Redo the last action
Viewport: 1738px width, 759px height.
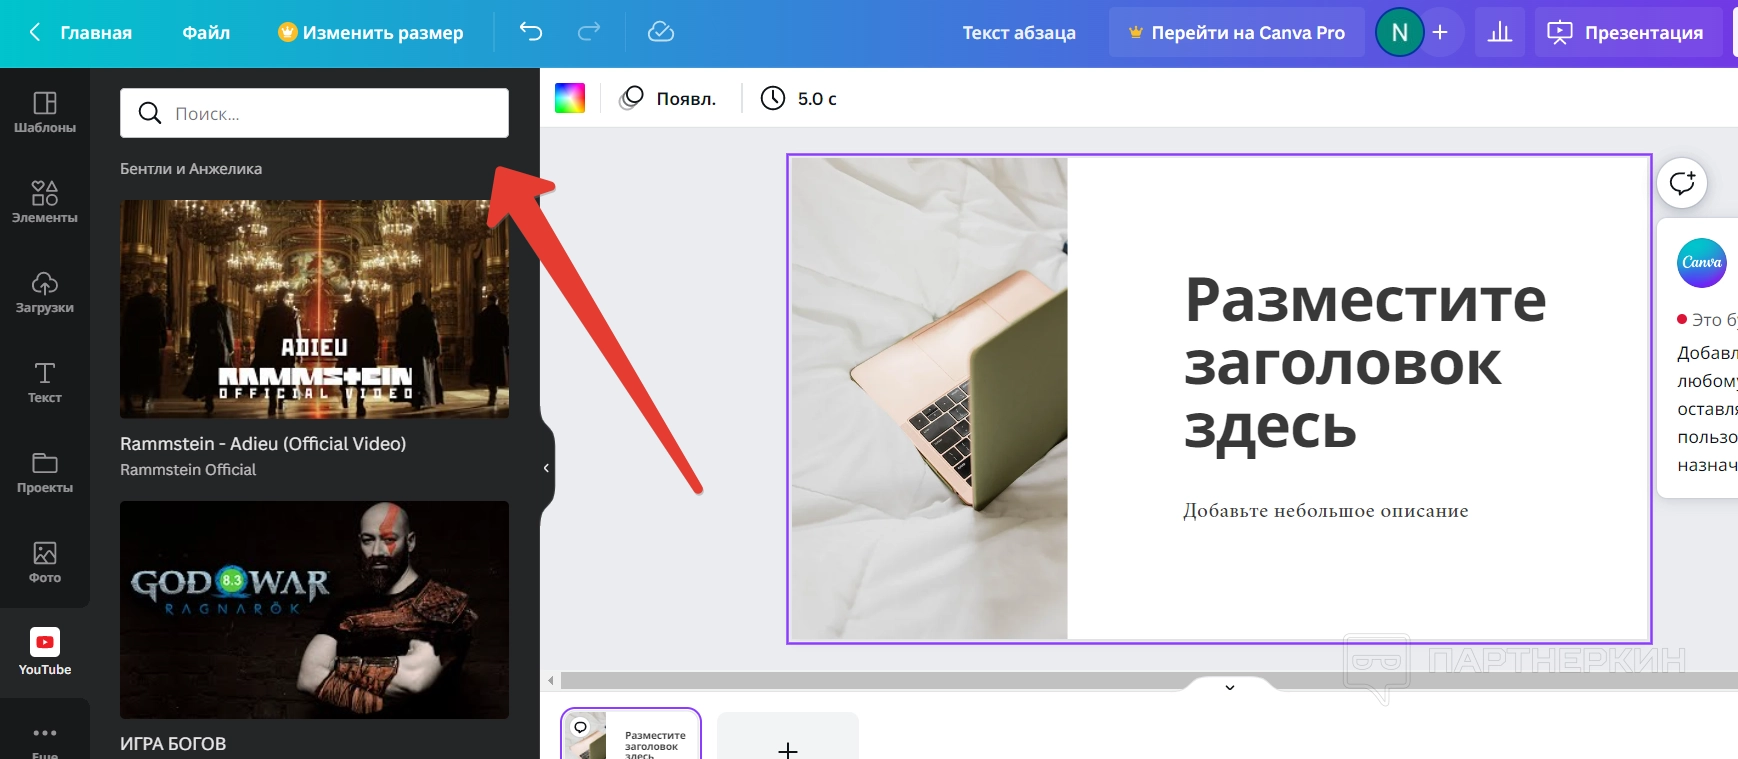pos(589,32)
